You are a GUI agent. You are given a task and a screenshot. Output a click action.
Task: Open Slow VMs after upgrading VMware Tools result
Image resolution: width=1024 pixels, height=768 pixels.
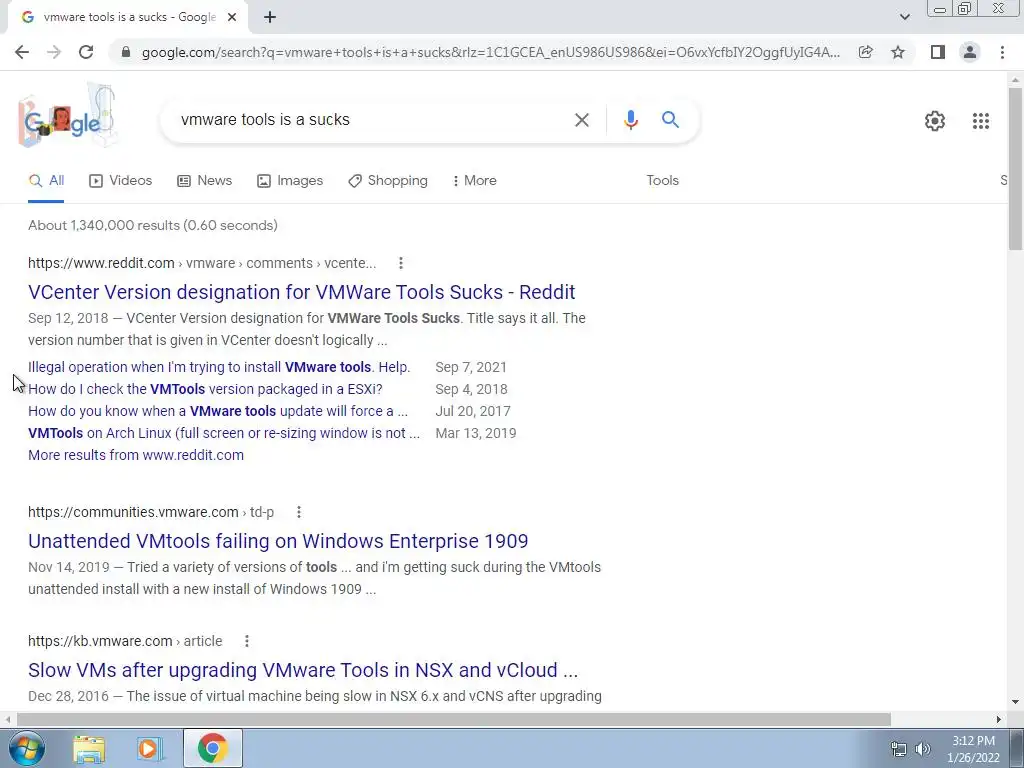tap(303, 670)
